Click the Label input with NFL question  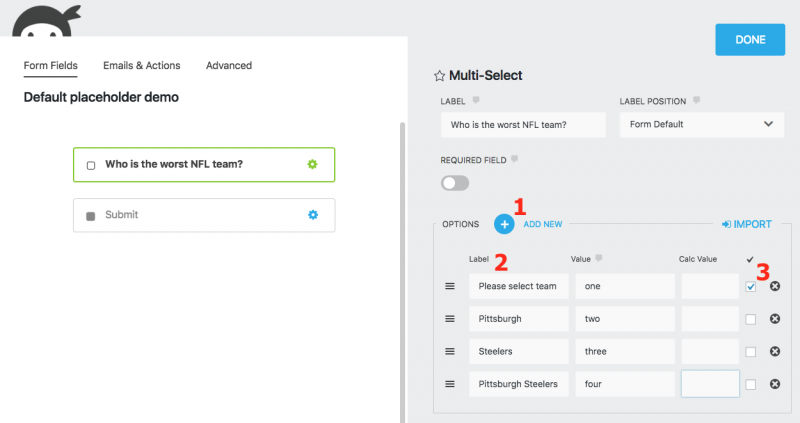523,125
